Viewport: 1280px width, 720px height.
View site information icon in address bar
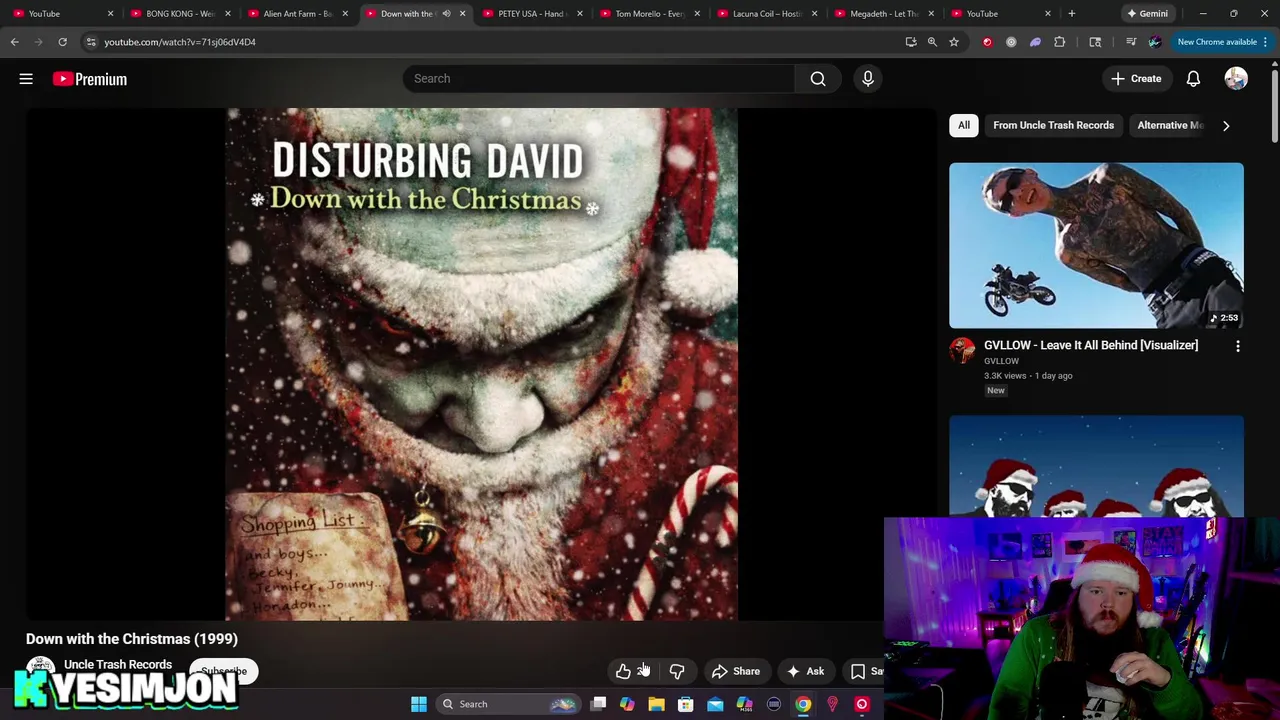click(91, 42)
